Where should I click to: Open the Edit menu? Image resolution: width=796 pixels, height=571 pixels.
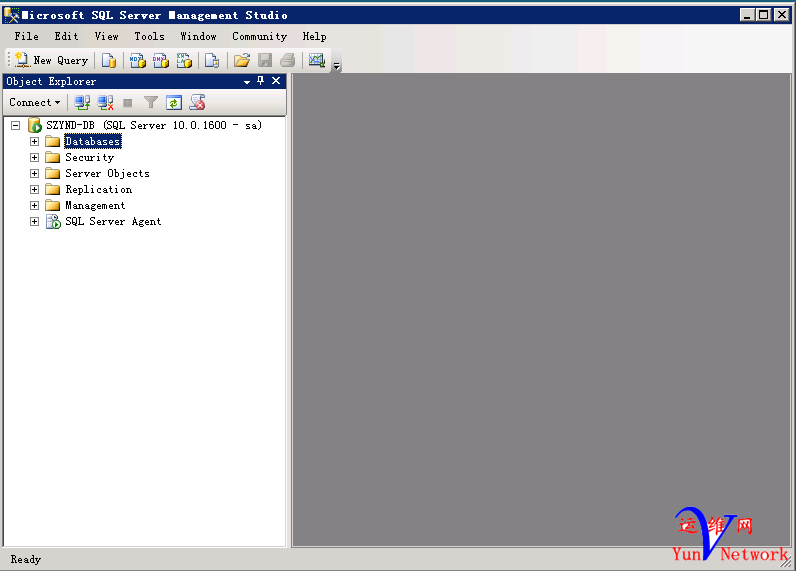[x=67, y=37]
